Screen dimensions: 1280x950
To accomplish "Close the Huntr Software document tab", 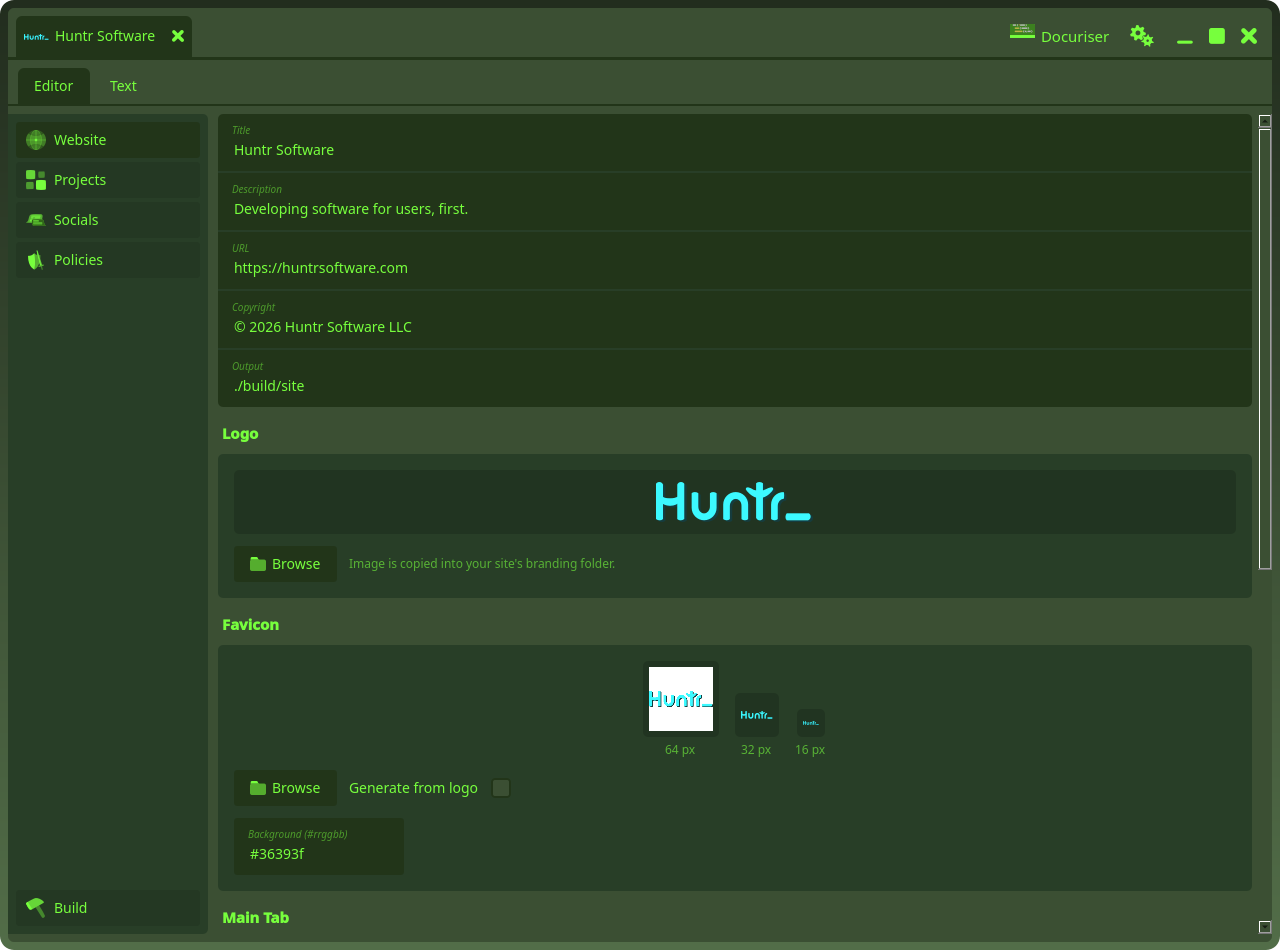I will click(x=178, y=36).
